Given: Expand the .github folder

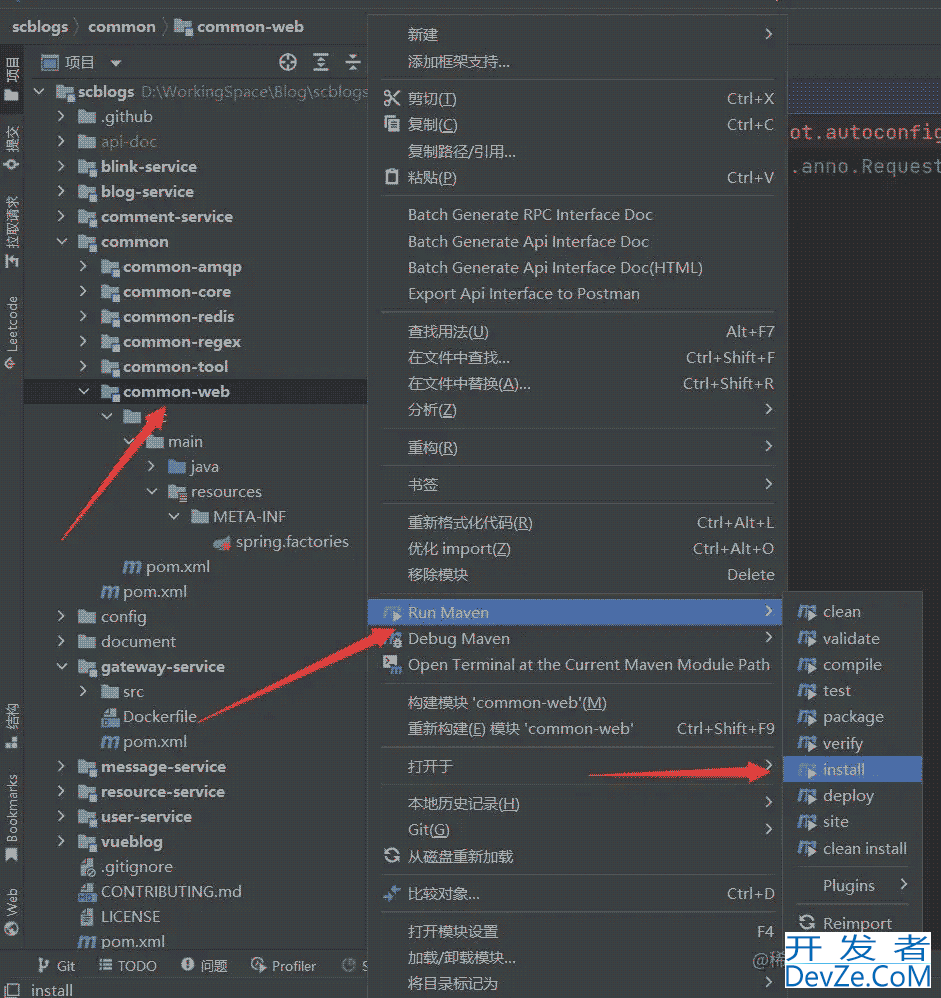Looking at the screenshot, I should click(61, 116).
